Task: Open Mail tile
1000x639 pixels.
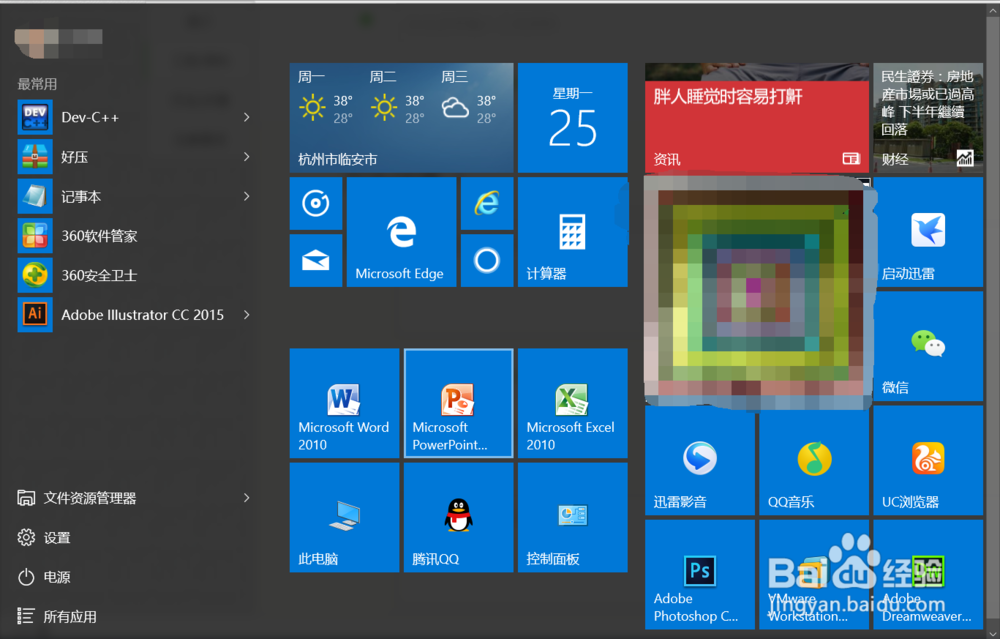Action: pyautogui.click(x=316, y=261)
